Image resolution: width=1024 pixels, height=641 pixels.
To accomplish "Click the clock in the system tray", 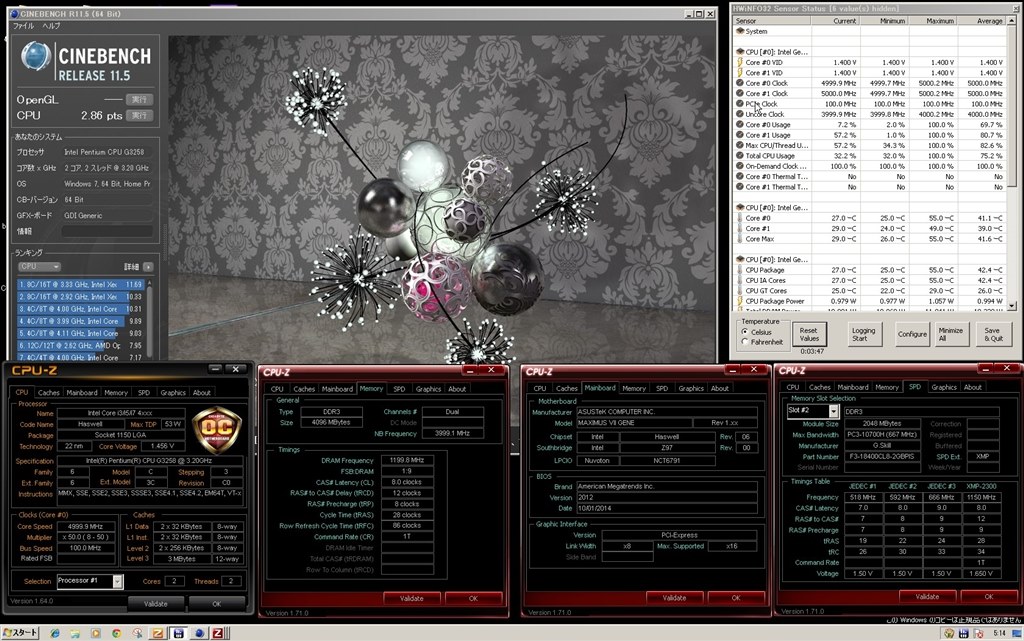I will click(999, 633).
